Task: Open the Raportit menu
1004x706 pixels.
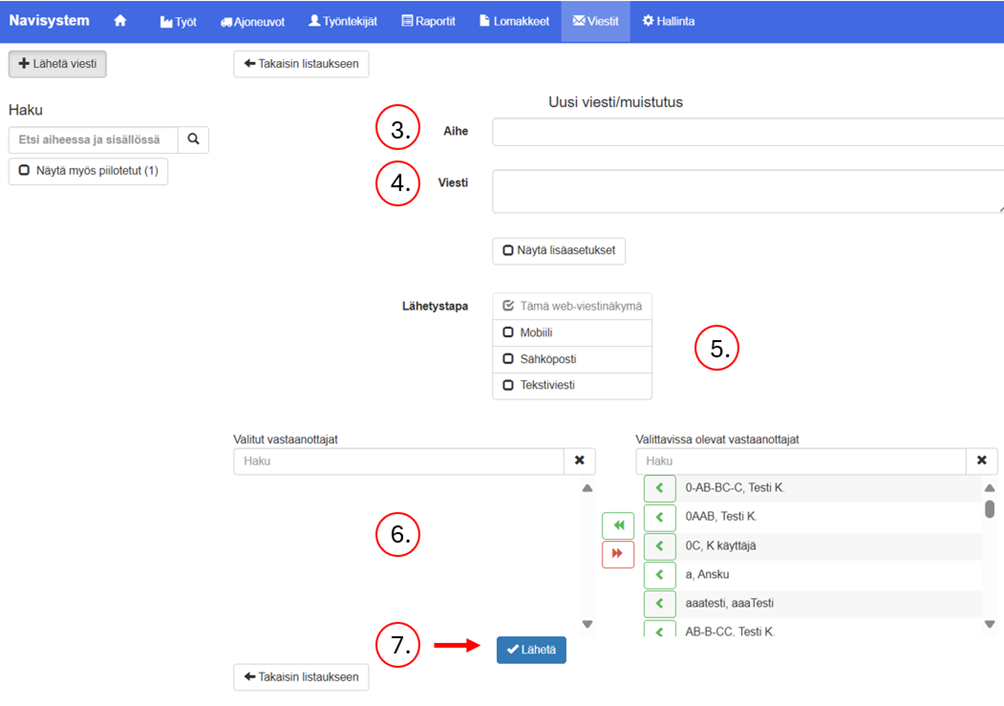Action: point(428,21)
